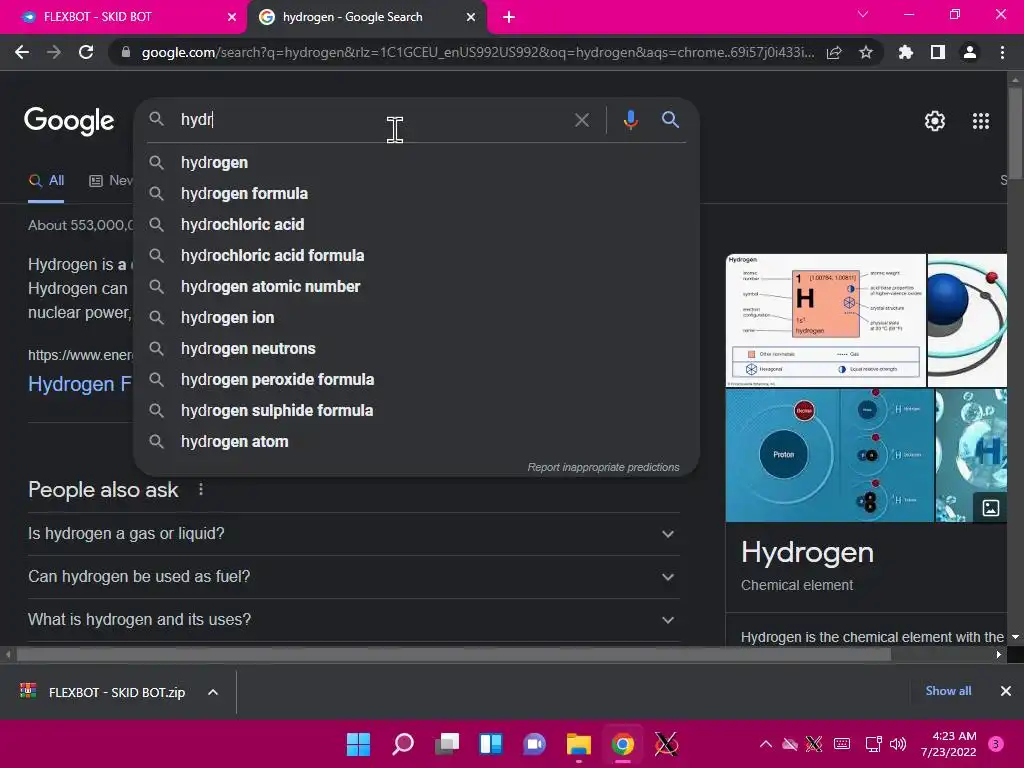Select 'hydrochloric acid formula' suggestion
Image resolution: width=1024 pixels, height=768 pixels.
[417, 255]
